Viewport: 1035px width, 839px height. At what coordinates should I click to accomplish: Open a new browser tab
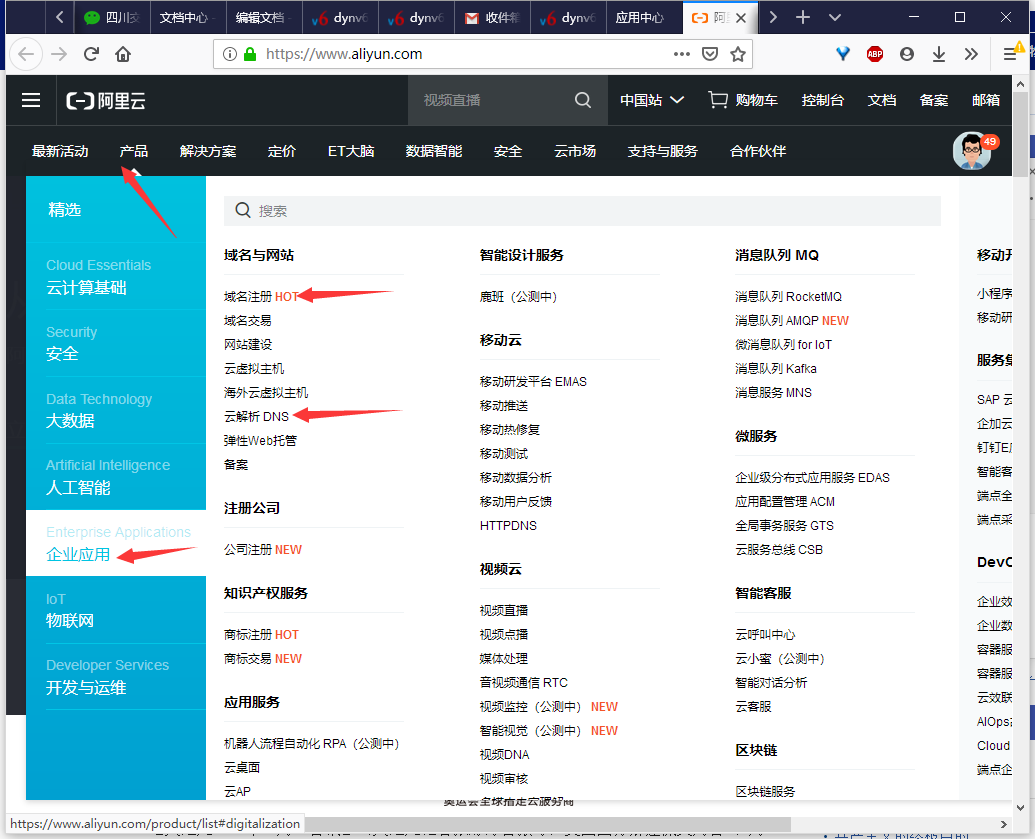point(803,17)
